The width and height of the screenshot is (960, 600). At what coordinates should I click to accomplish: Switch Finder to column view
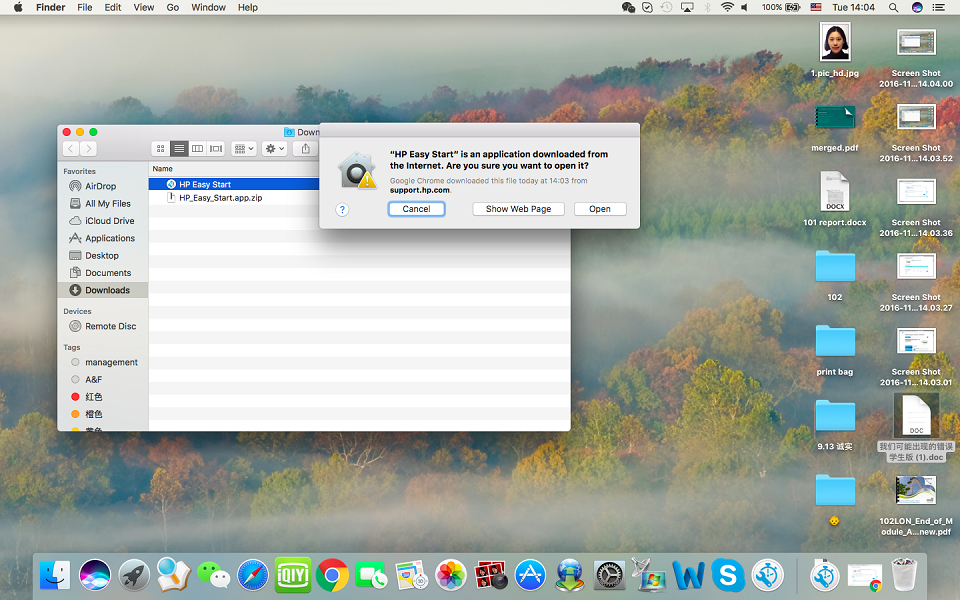click(x=197, y=149)
